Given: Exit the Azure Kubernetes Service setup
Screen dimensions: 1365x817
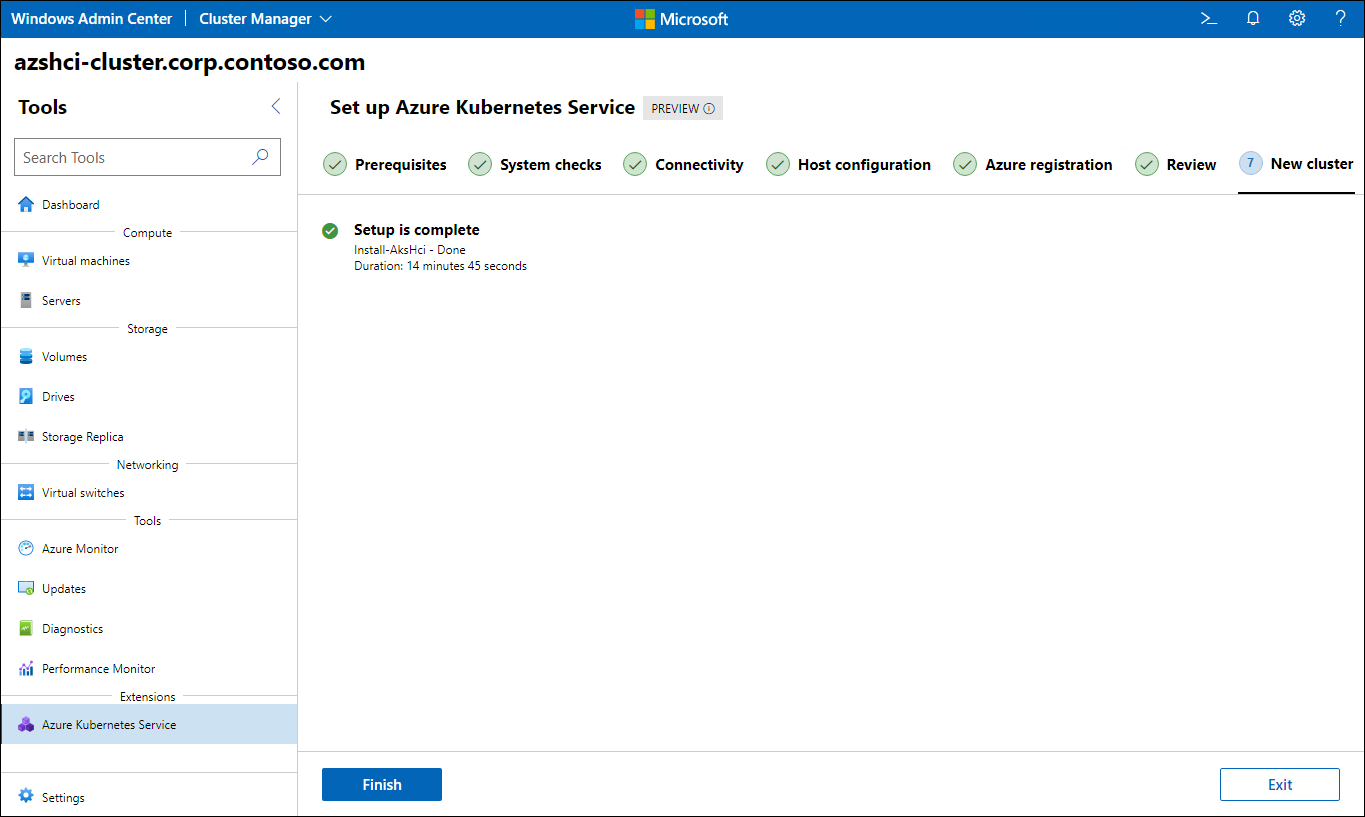Looking at the screenshot, I should [1279, 784].
